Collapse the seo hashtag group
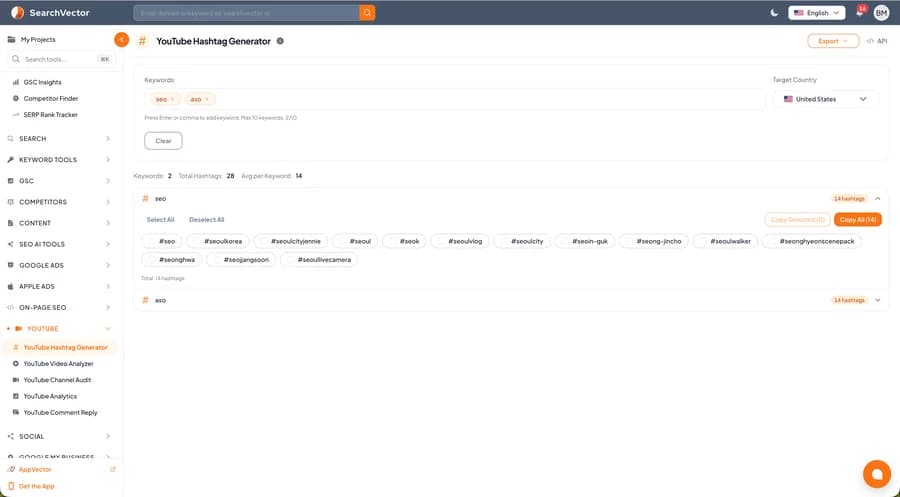This screenshot has height=497, width=900. pyautogui.click(x=878, y=199)
